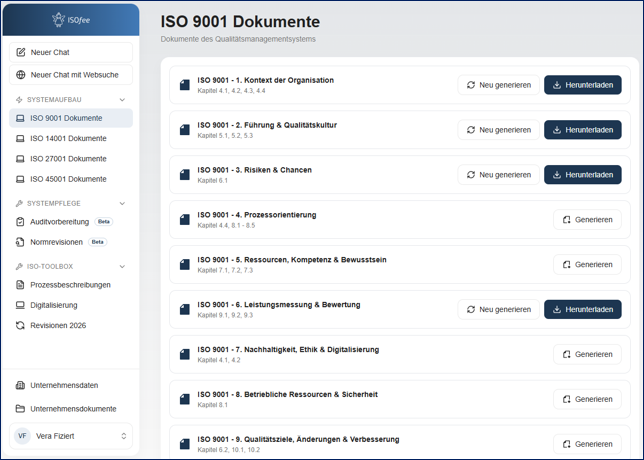Image resolution: width=644 pixels, height=460 pixels.
Task: Collapse the SYSTEMAUFBAU section chevron
Action: click(122, 99)
